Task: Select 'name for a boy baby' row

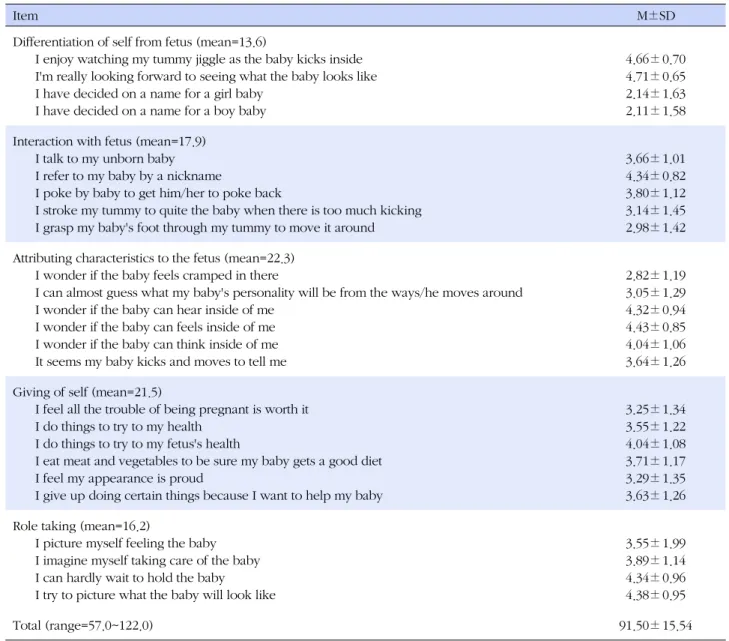Action: click(151, 111)
